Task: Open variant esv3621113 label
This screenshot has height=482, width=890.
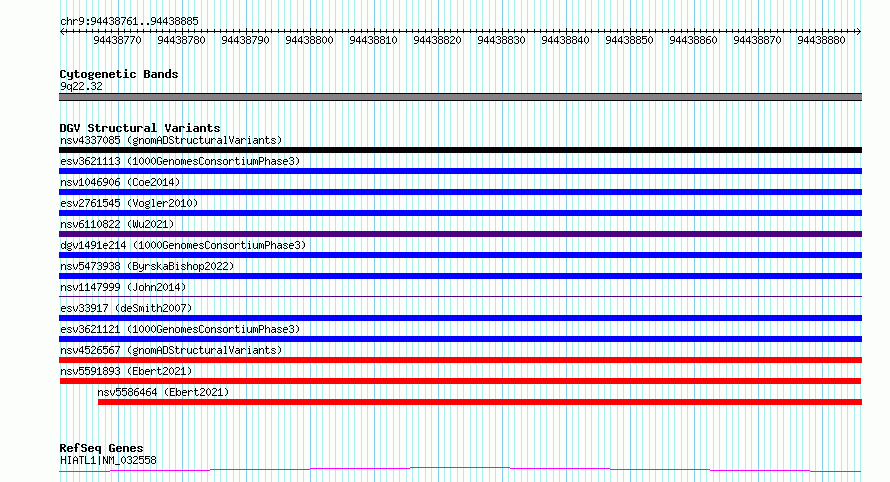Action: (x=180, y=161)
